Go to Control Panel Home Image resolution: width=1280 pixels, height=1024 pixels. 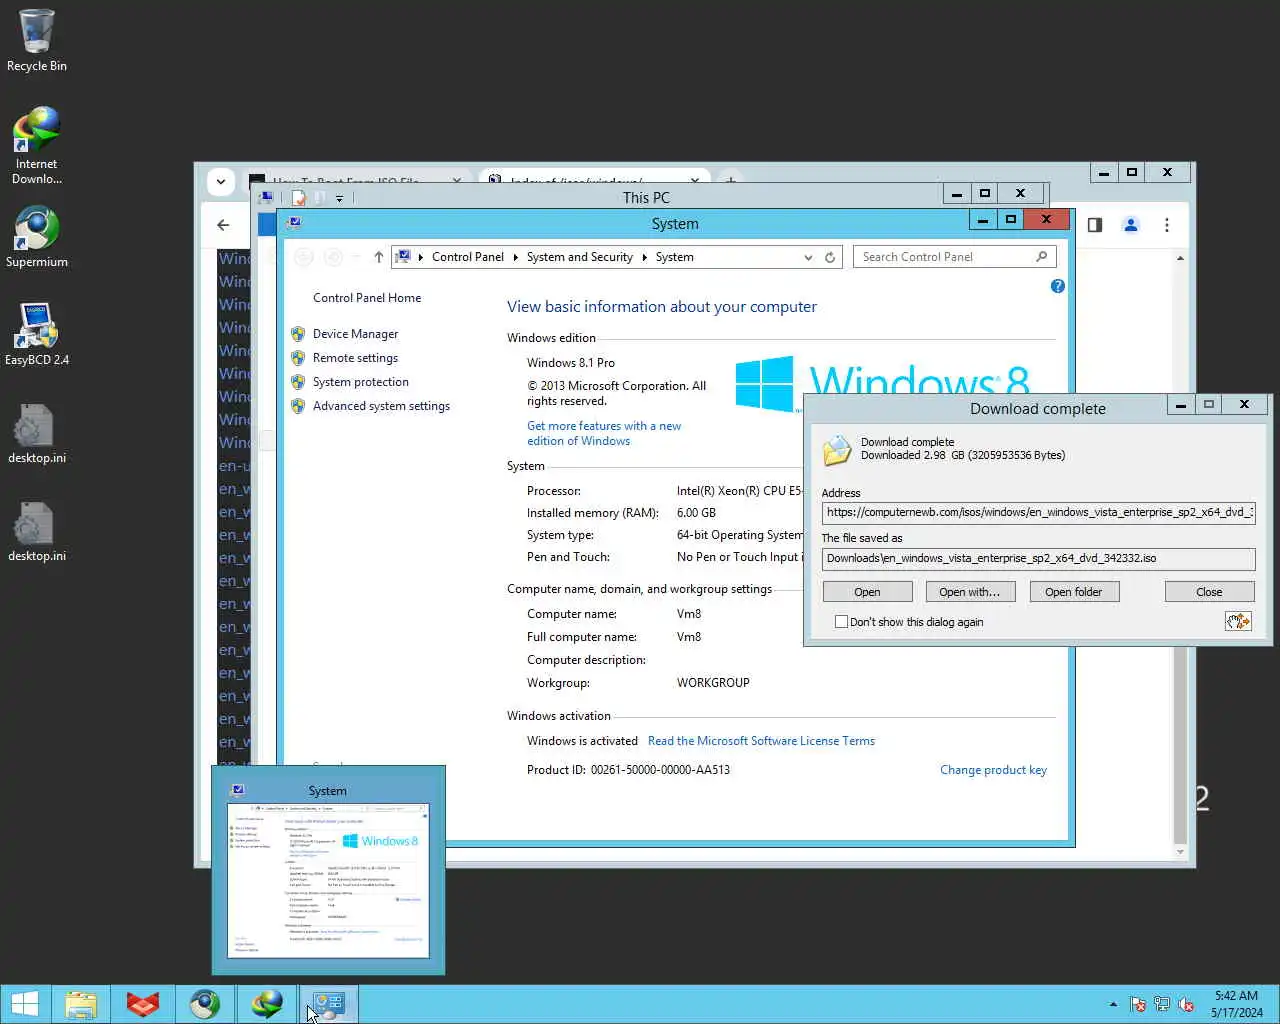coord(367,298)
